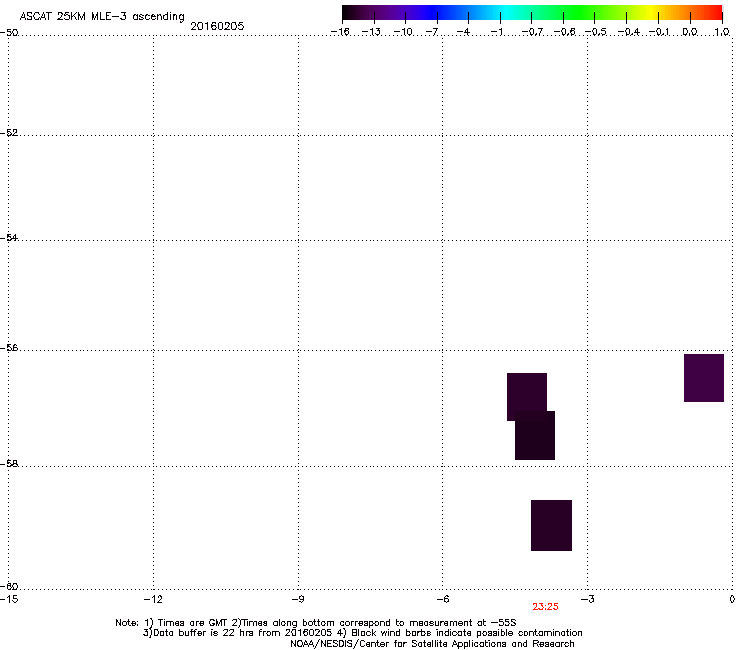Viewport: 740px width, 650px height.
Task: Click the NOAA/NESDIS credit line
Action: coord(432,644)
